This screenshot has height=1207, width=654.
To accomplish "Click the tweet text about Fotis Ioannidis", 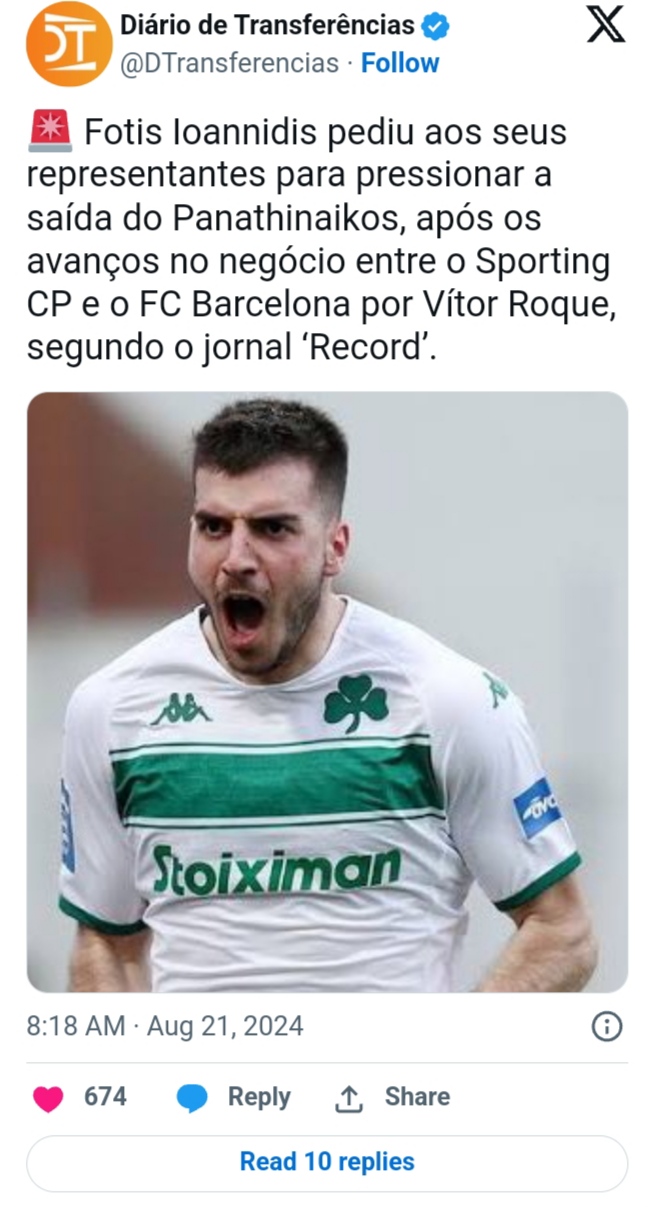I will pyautogui.click(x=319, y=241).
